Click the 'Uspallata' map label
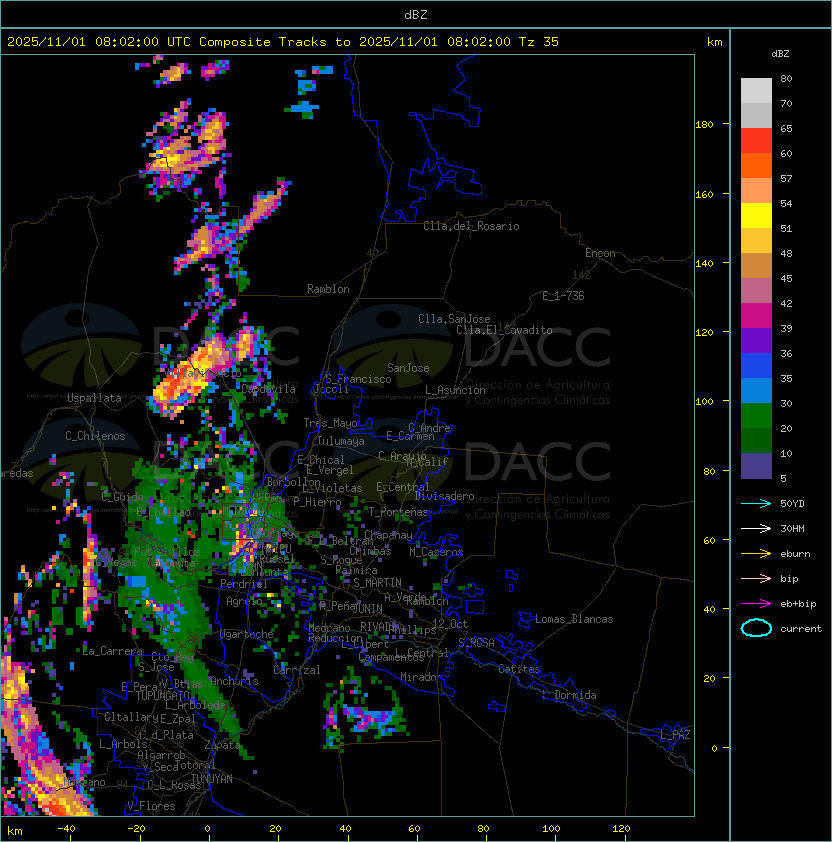 [94, 398]
